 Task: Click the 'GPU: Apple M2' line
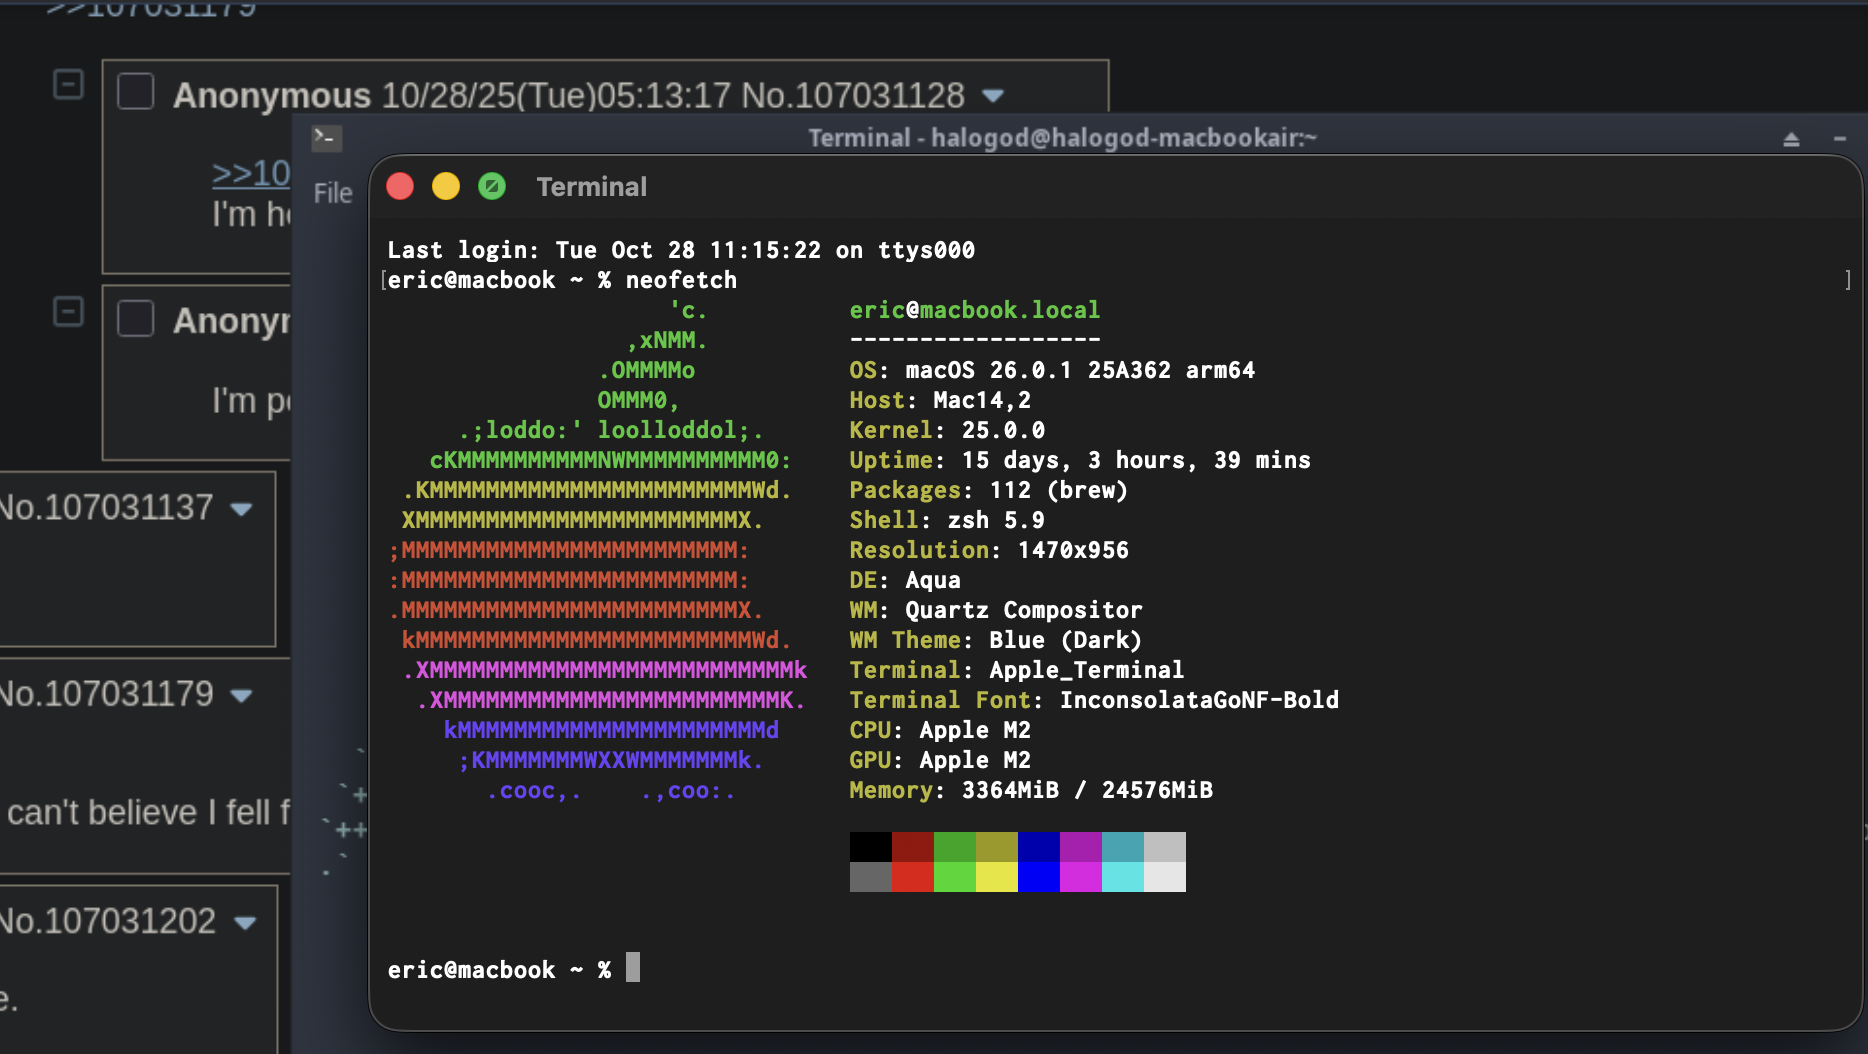click(x=940, y=760)
